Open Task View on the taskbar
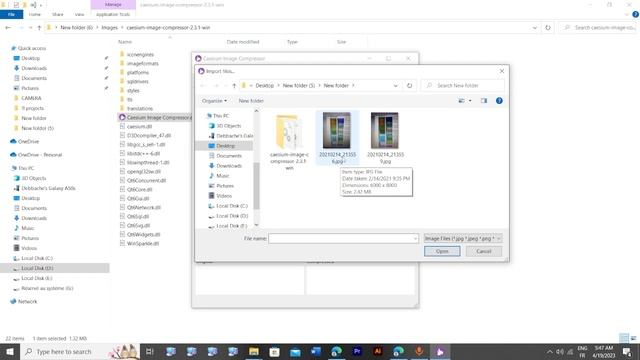640x360 pixels. pos(149,351)
